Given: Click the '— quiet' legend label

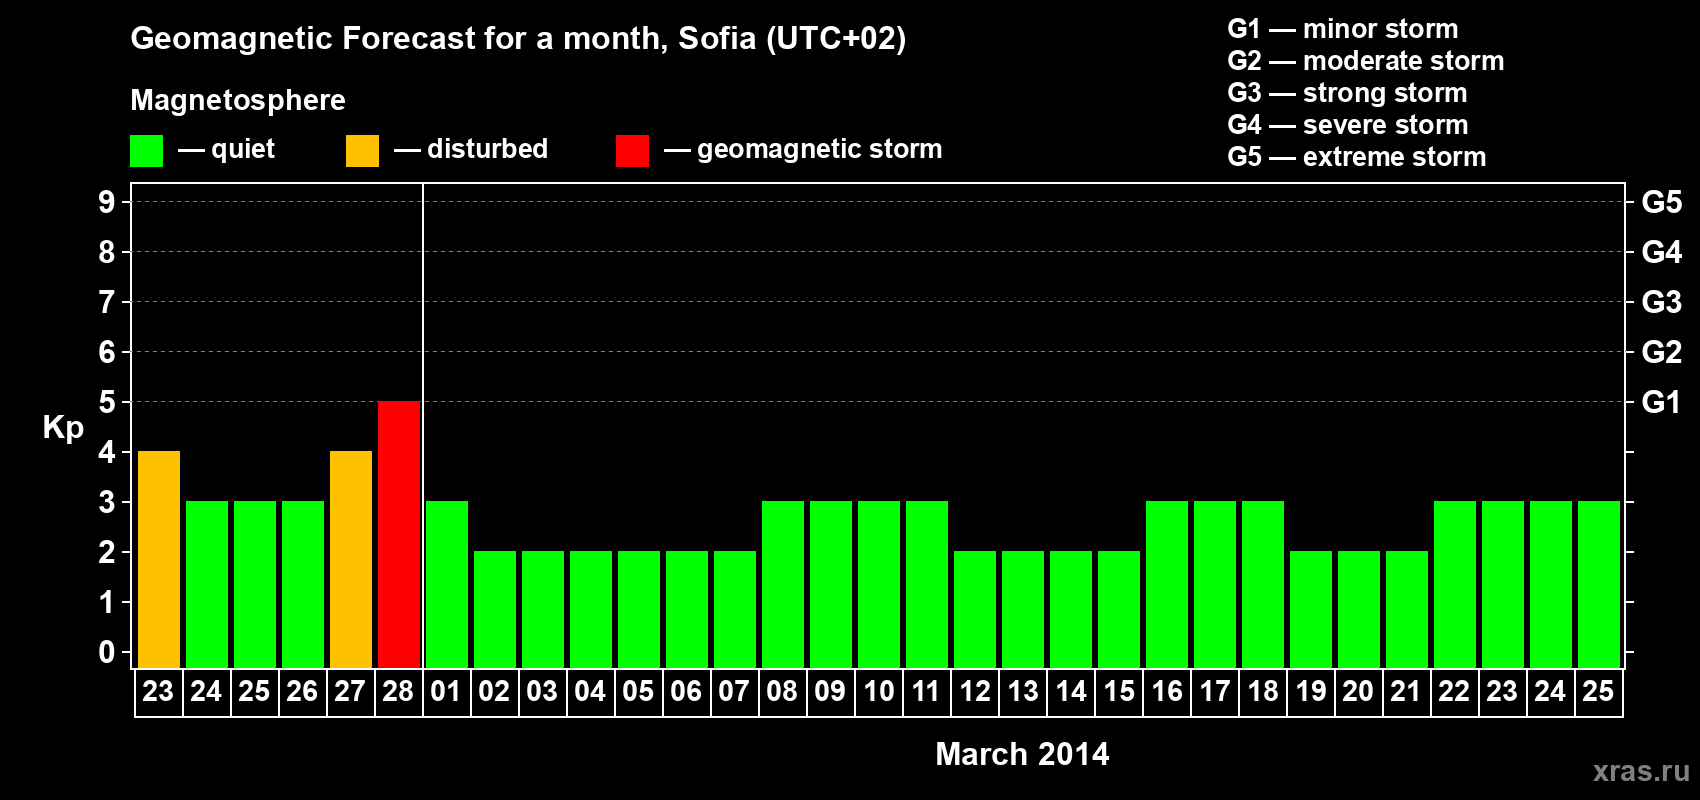Looking at the screenshot, I should (x=226, y=150).
